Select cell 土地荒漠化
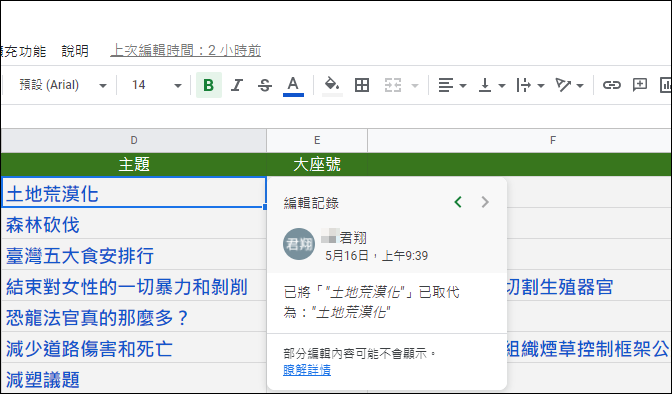 (134, 192)
